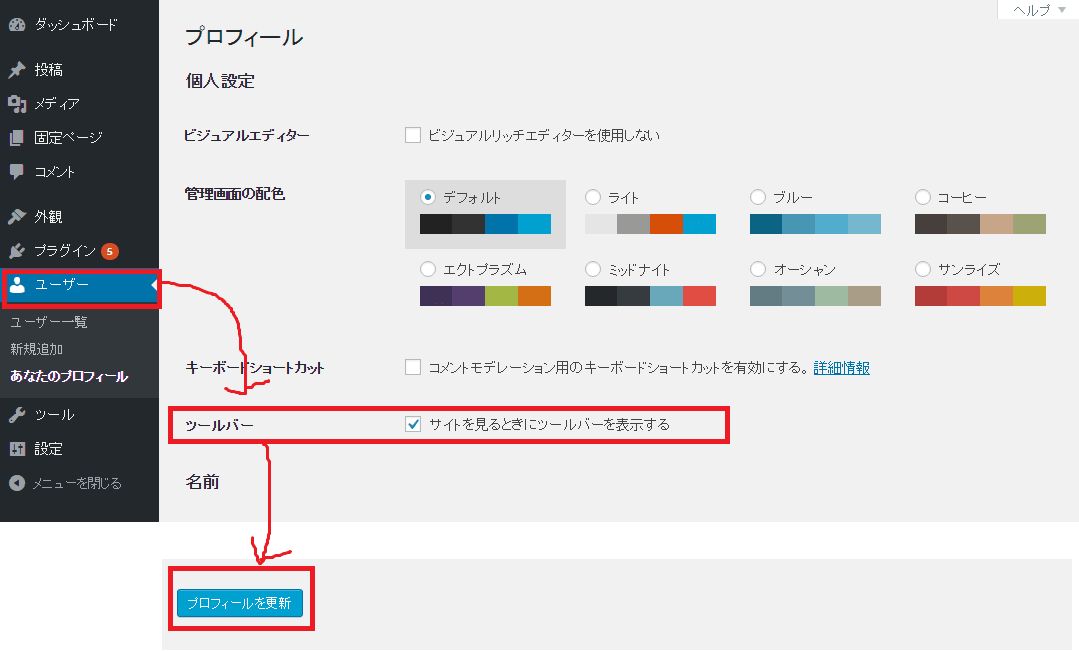Open the 詳細情報 link
1079x652 pixels.
coord(841,368)
